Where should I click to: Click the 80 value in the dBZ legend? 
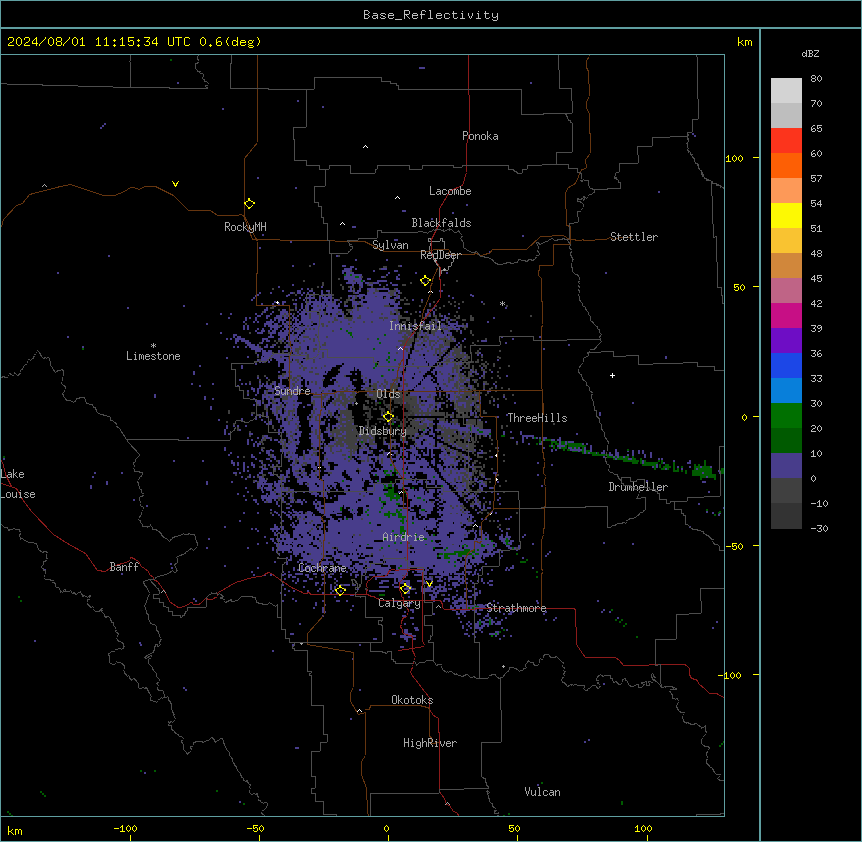tap(816, 79)
